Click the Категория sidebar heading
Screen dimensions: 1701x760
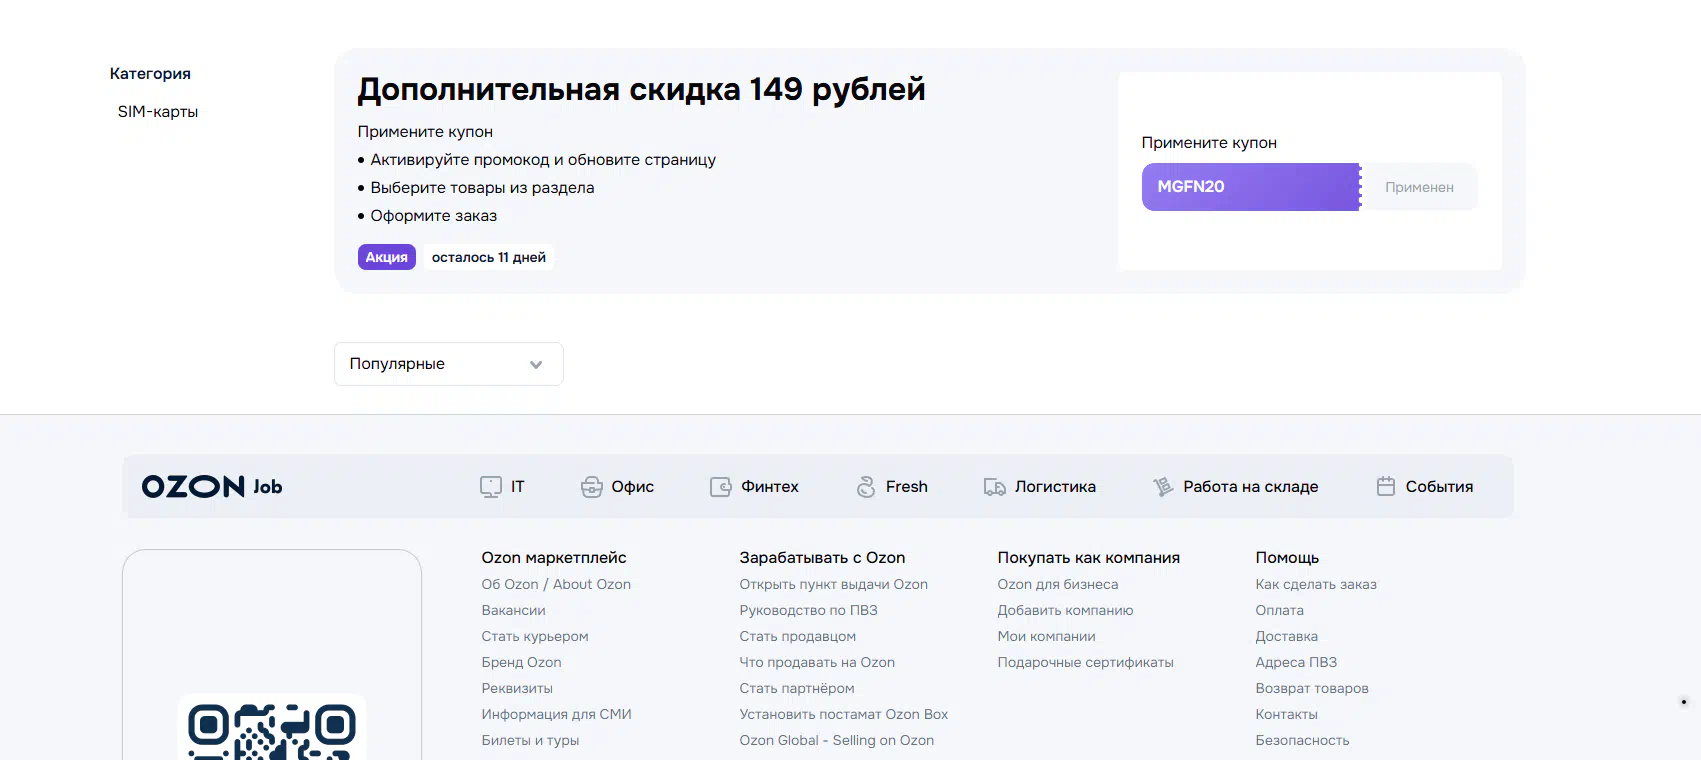tap(150, 74)
